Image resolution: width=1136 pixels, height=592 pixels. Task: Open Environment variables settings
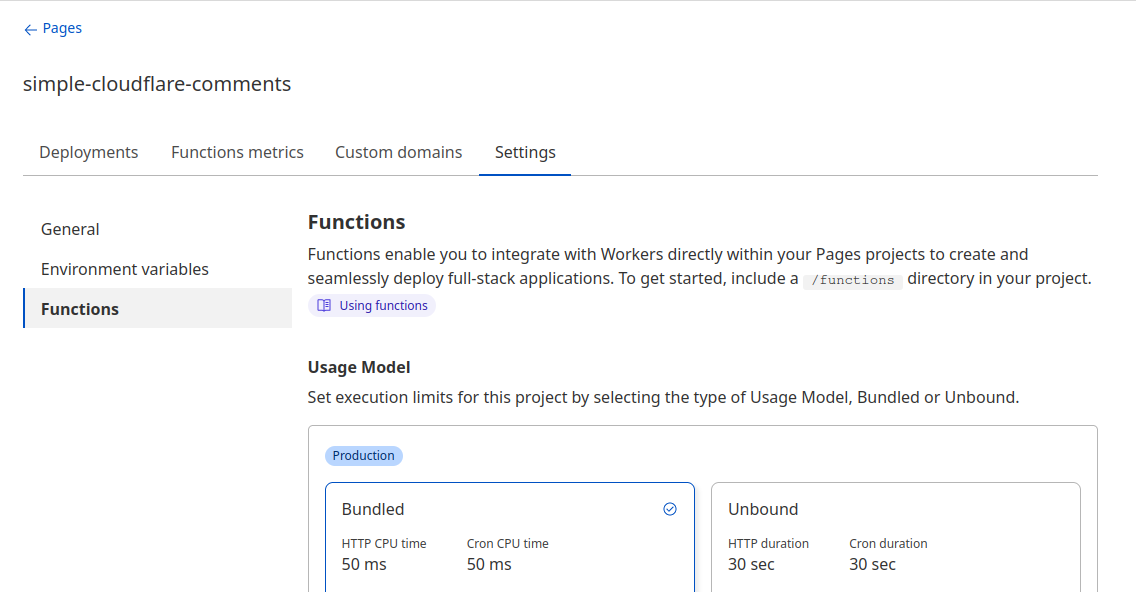point(124,269)
